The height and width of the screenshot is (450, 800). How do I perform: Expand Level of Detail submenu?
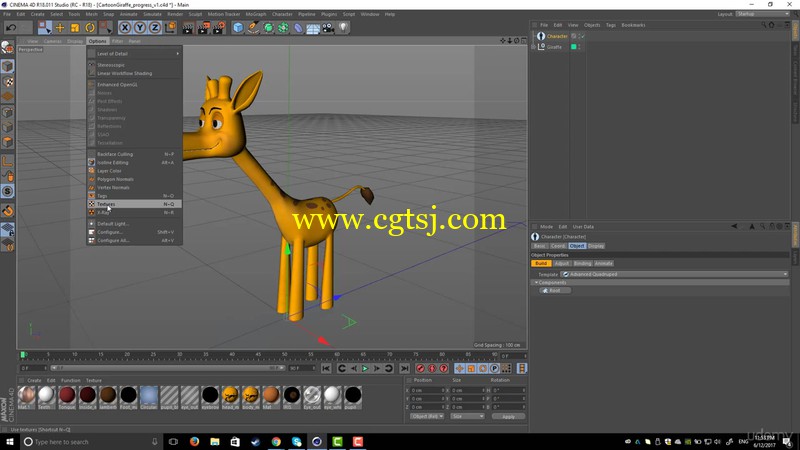[135, 54]
